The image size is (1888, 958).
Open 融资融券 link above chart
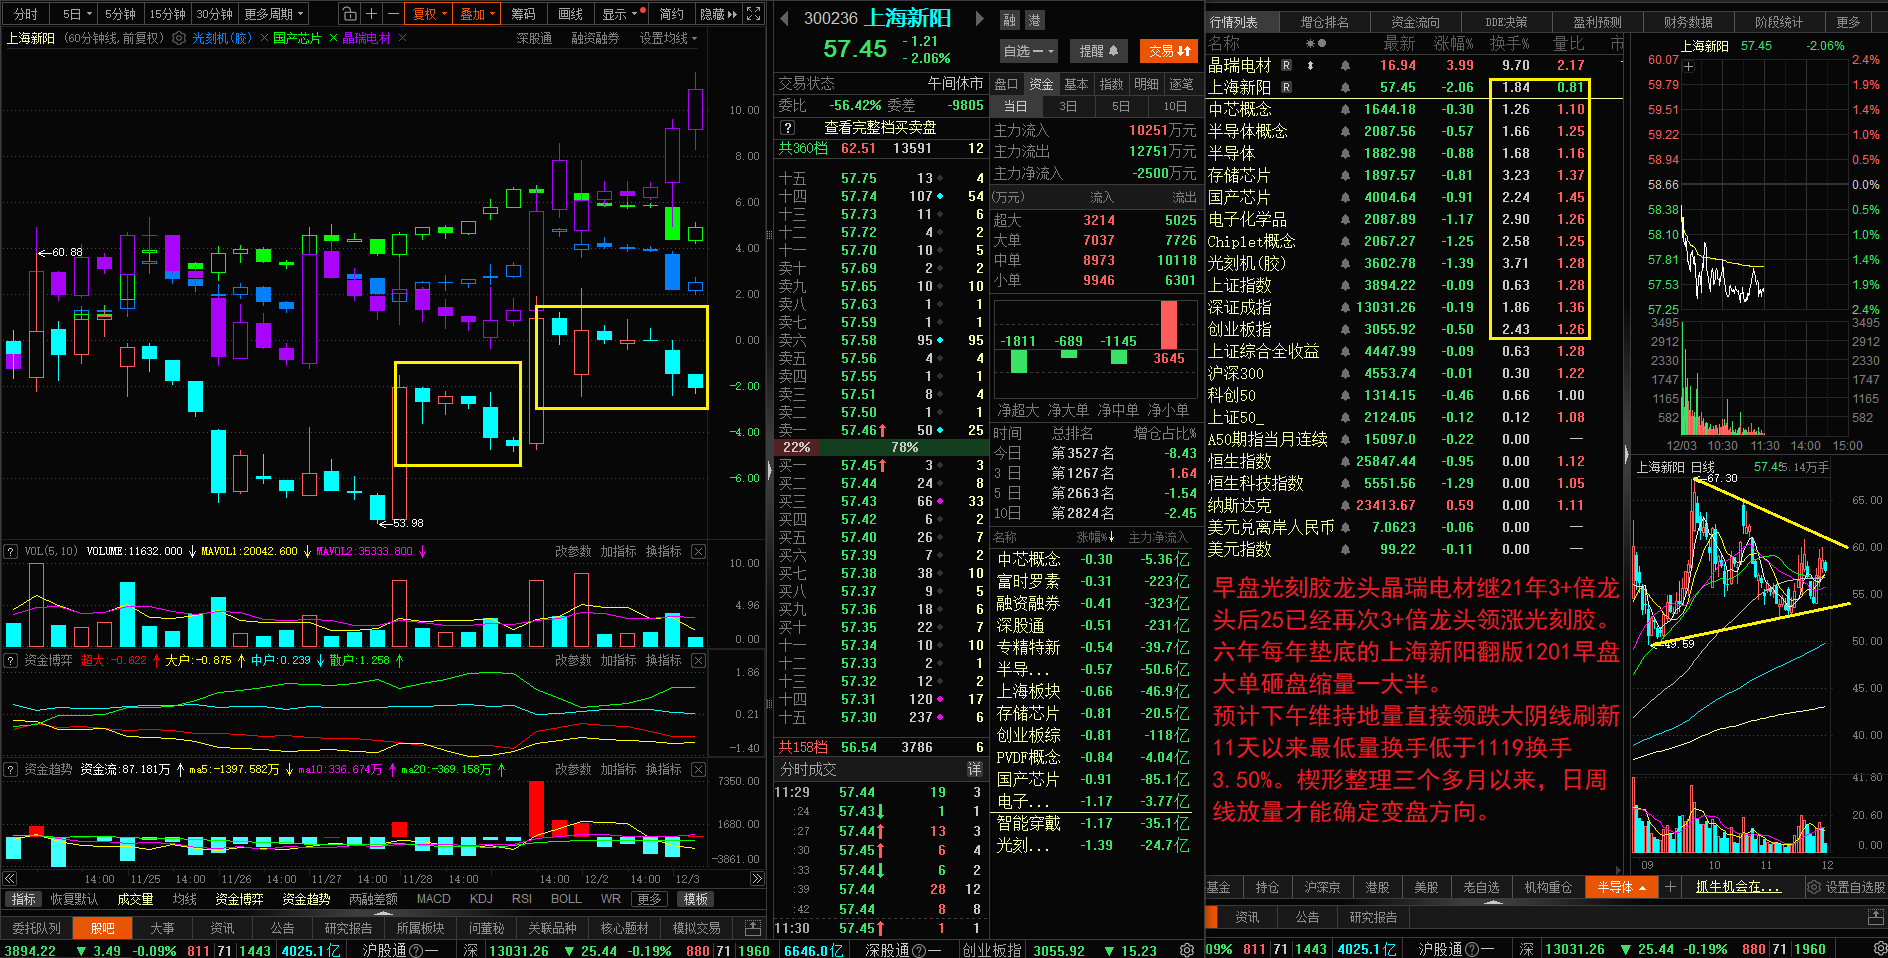coord(595,38)
